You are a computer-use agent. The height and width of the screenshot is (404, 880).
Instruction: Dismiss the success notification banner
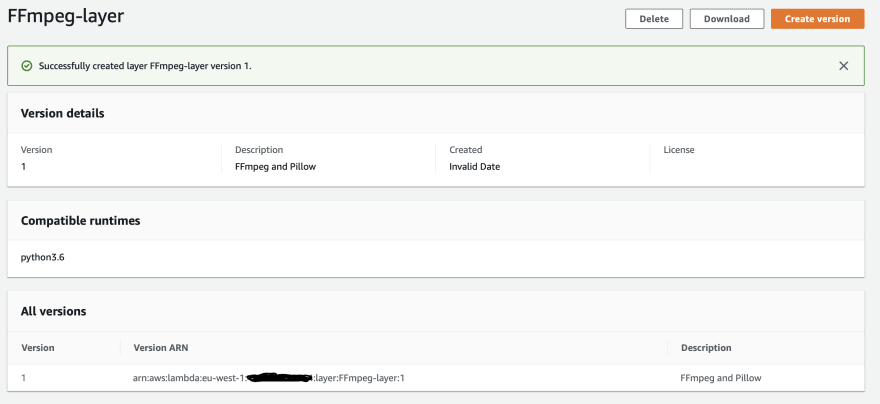844,66
